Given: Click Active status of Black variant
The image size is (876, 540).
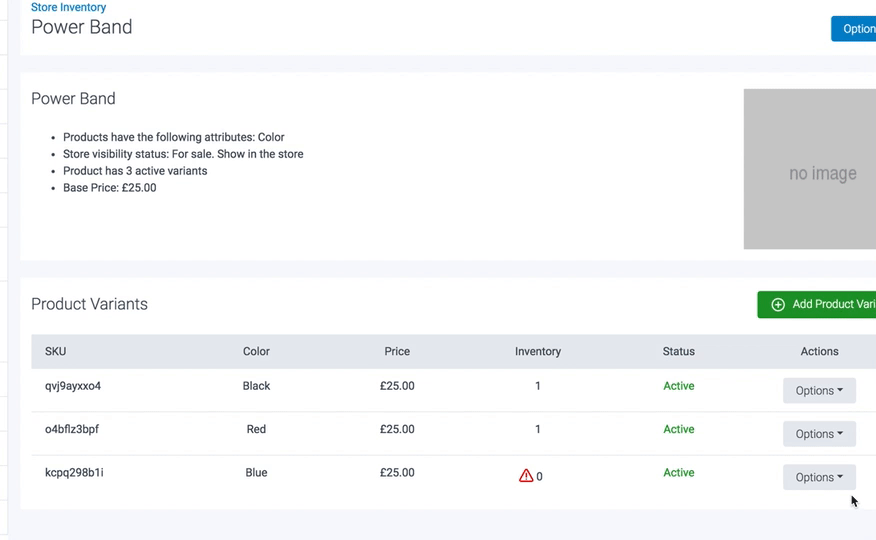Looking at the screenshot, I should coord(678,386).
